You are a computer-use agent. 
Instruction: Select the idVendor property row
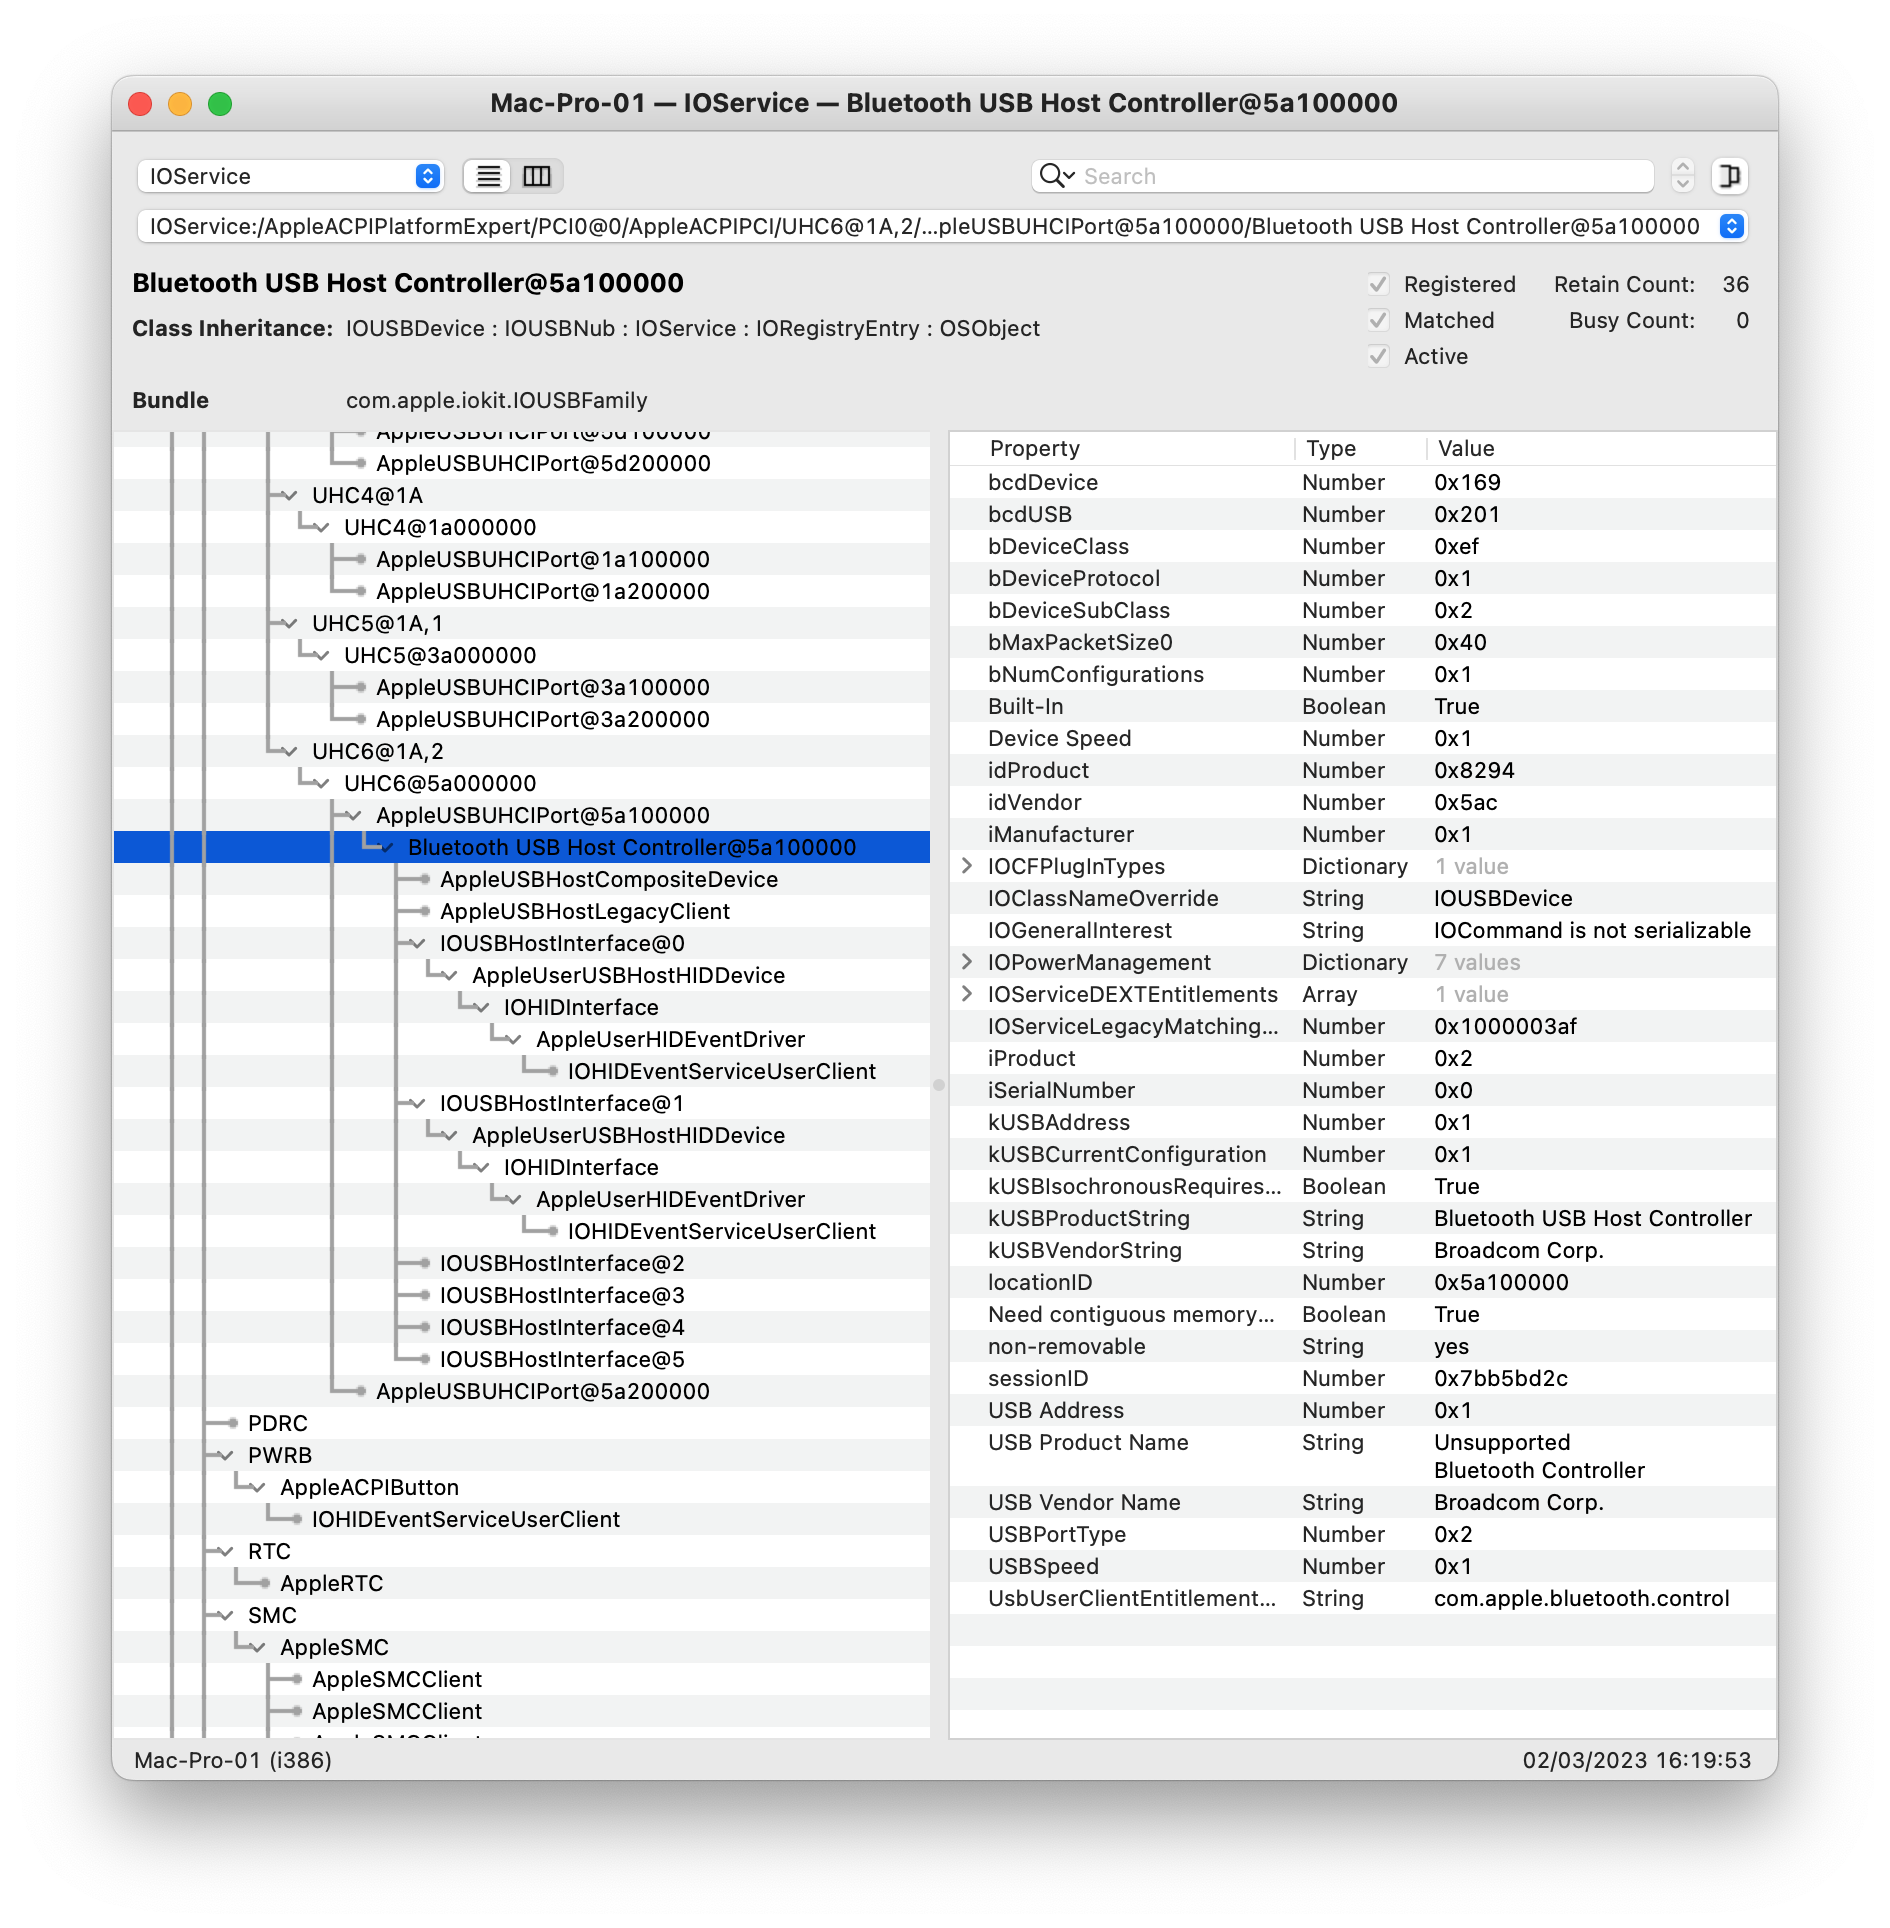click(1363, 802)
